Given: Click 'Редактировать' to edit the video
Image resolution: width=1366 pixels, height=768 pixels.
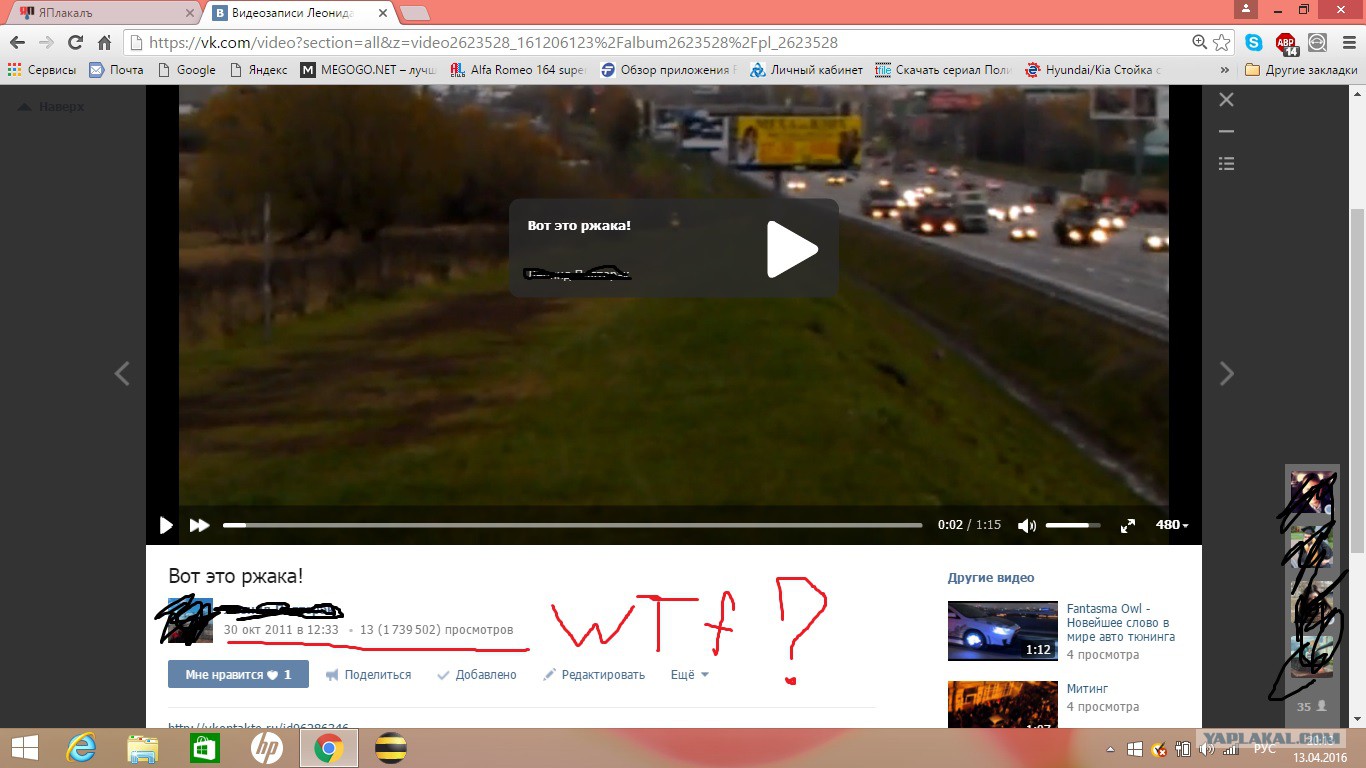Looking at the screenshot, I should coord(594,675).
